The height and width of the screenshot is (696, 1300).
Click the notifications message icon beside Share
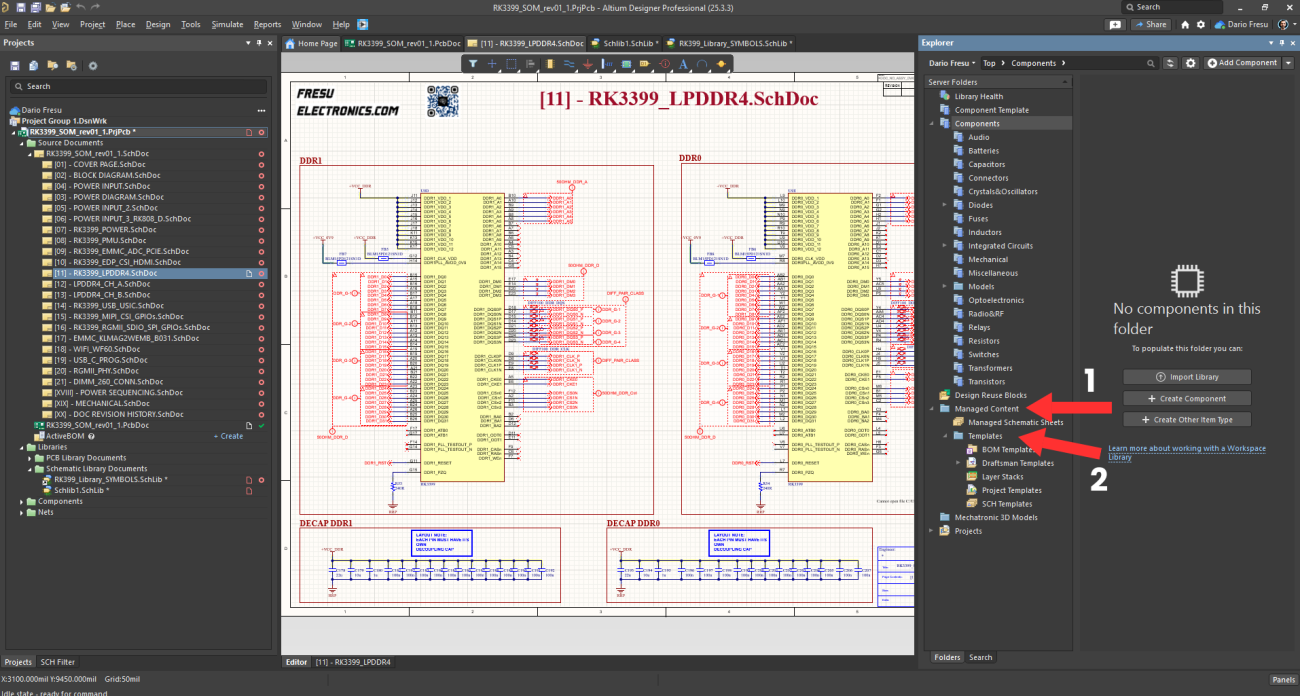1116,24
